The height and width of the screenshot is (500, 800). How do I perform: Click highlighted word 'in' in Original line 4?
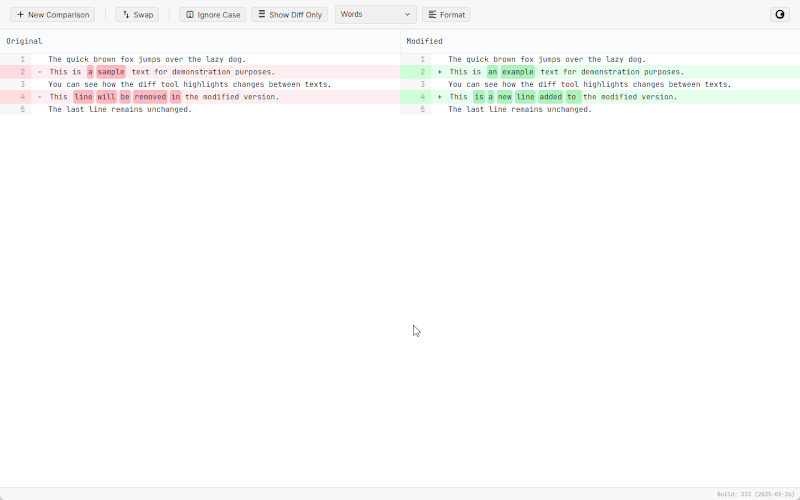tap(176, 97)
